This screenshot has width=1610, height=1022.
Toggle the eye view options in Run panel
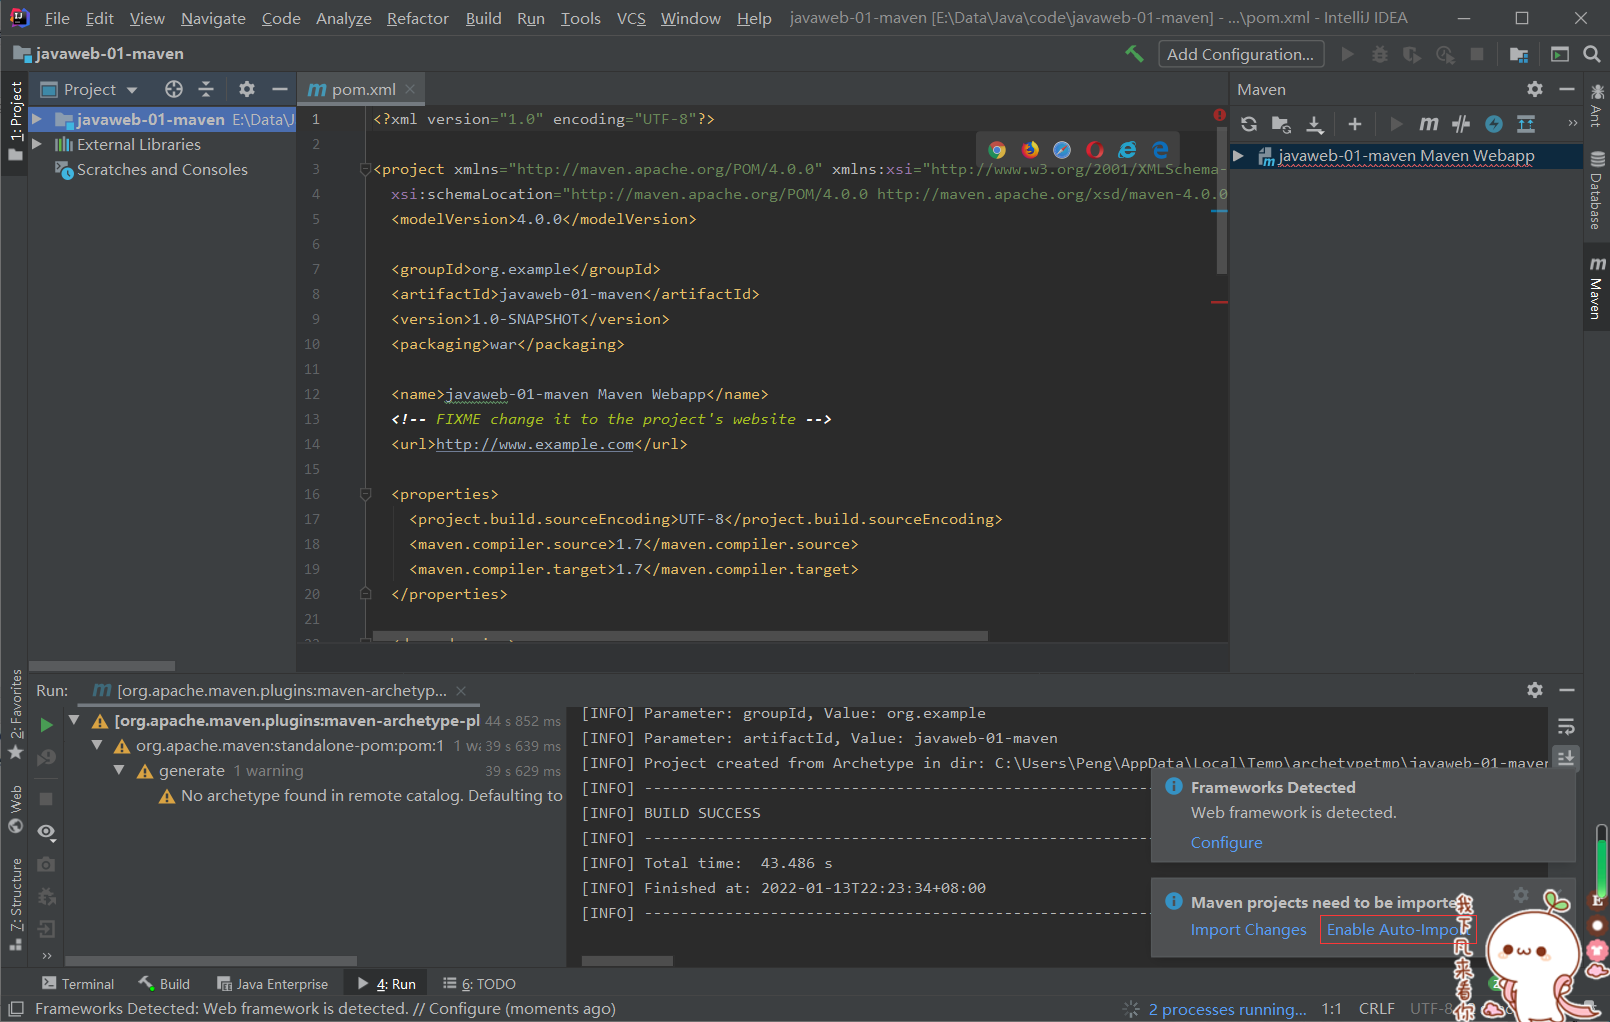(x=46, y=832)
